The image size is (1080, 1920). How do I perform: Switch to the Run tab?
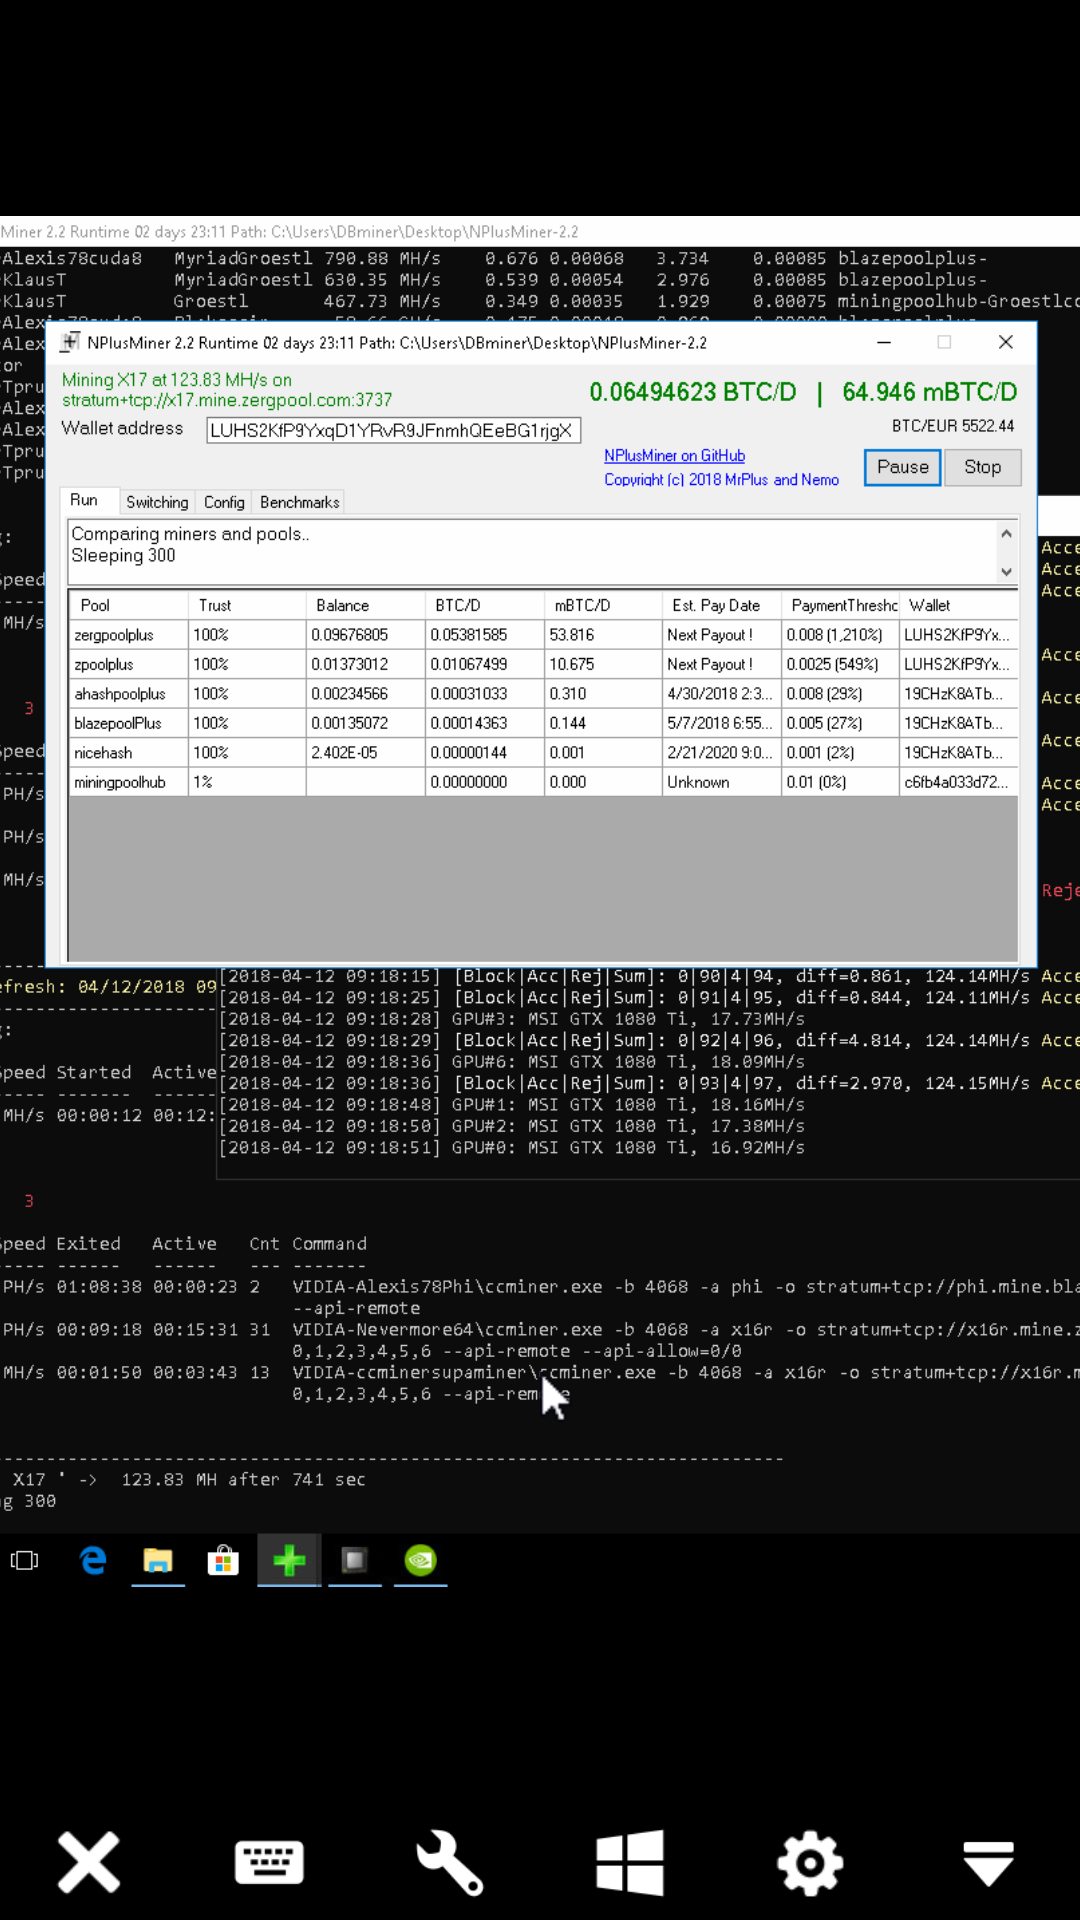(x=84, y=500)
